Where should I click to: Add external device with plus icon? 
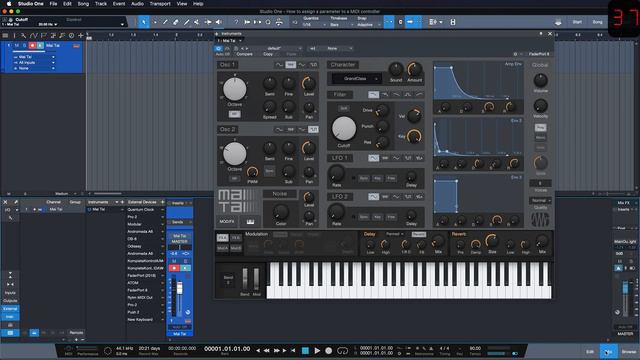point(162,202)
